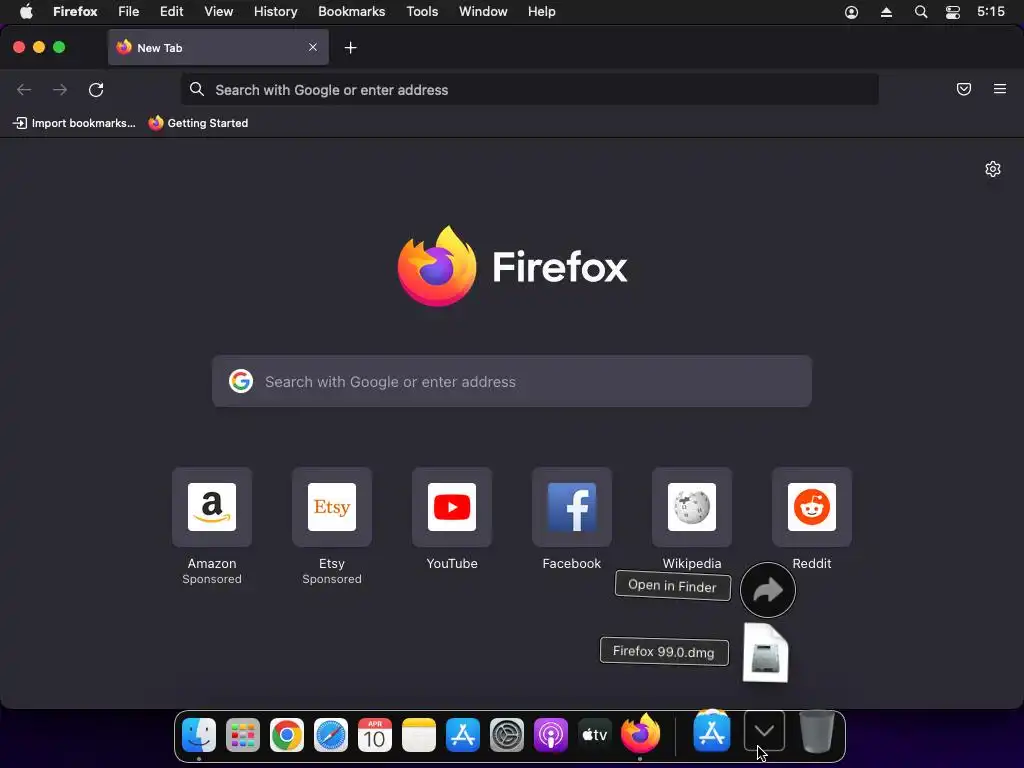Open Apple TV from the Dock
This screenshot has height=768, width=1024.
(595, 735)
